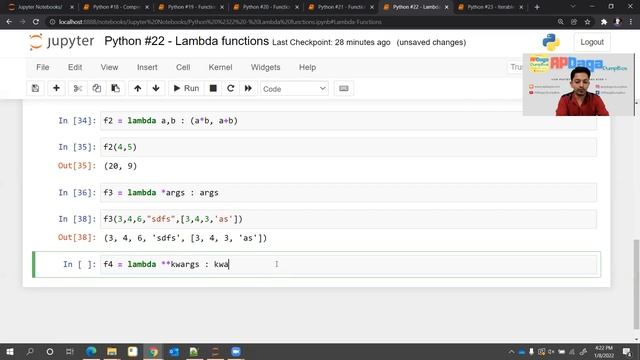Move the selected cell down
640x360 pixels.
coord(156,89)
